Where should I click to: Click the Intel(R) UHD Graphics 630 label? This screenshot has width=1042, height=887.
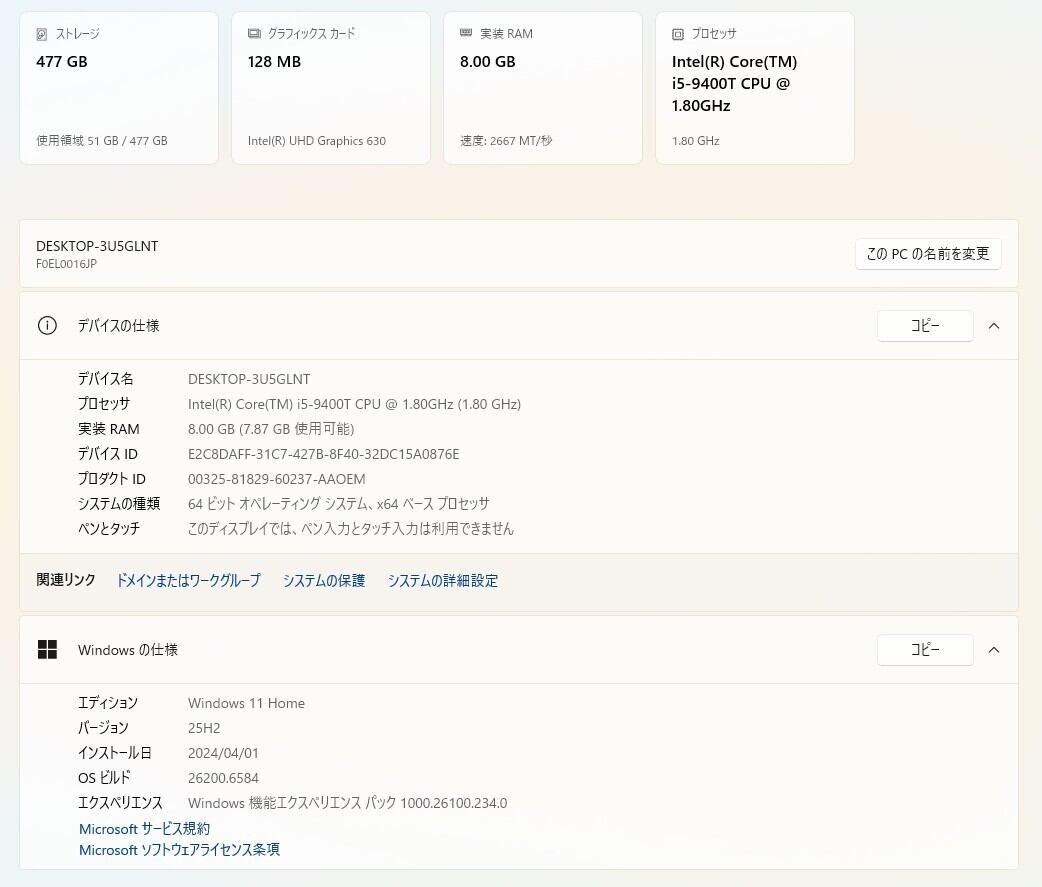(317, 141)
